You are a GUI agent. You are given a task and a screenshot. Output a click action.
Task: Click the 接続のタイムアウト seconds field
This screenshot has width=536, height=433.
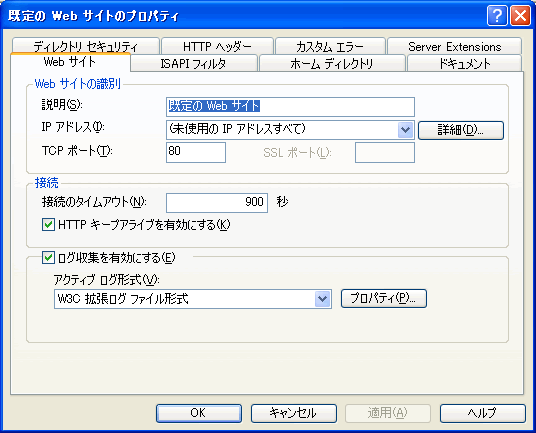tap(217, 203)
